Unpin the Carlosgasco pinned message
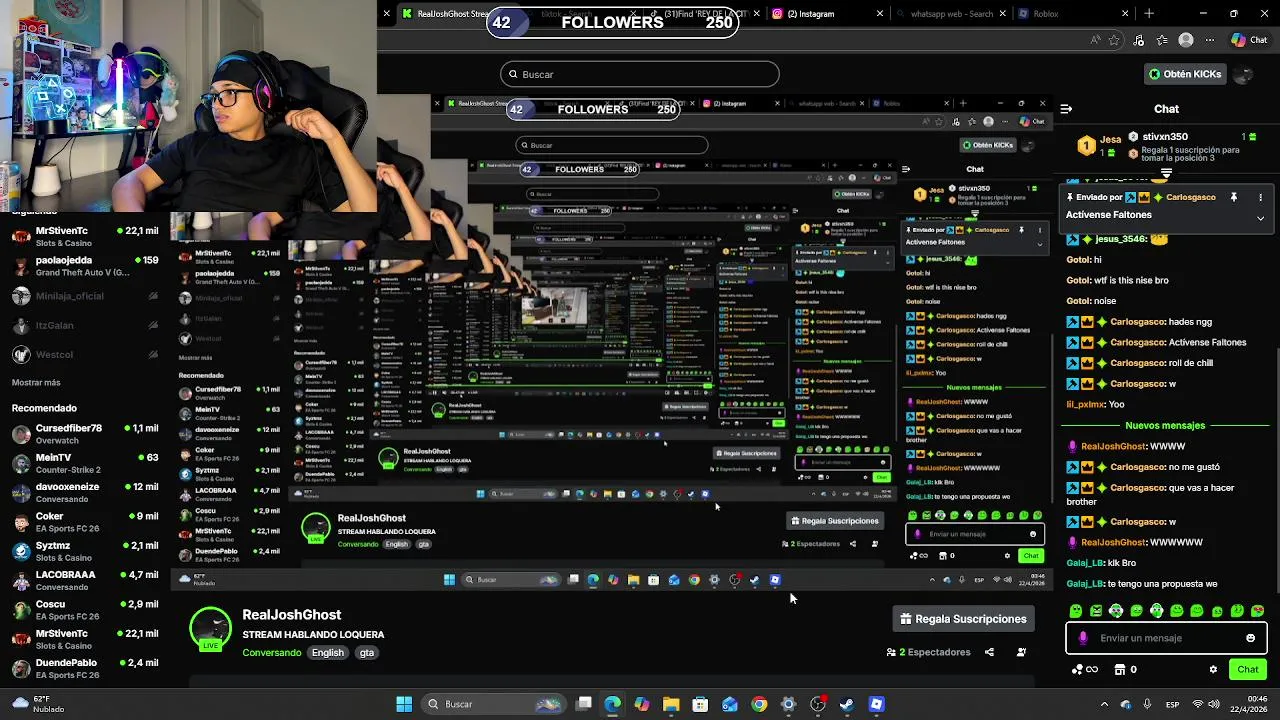 1234,198
